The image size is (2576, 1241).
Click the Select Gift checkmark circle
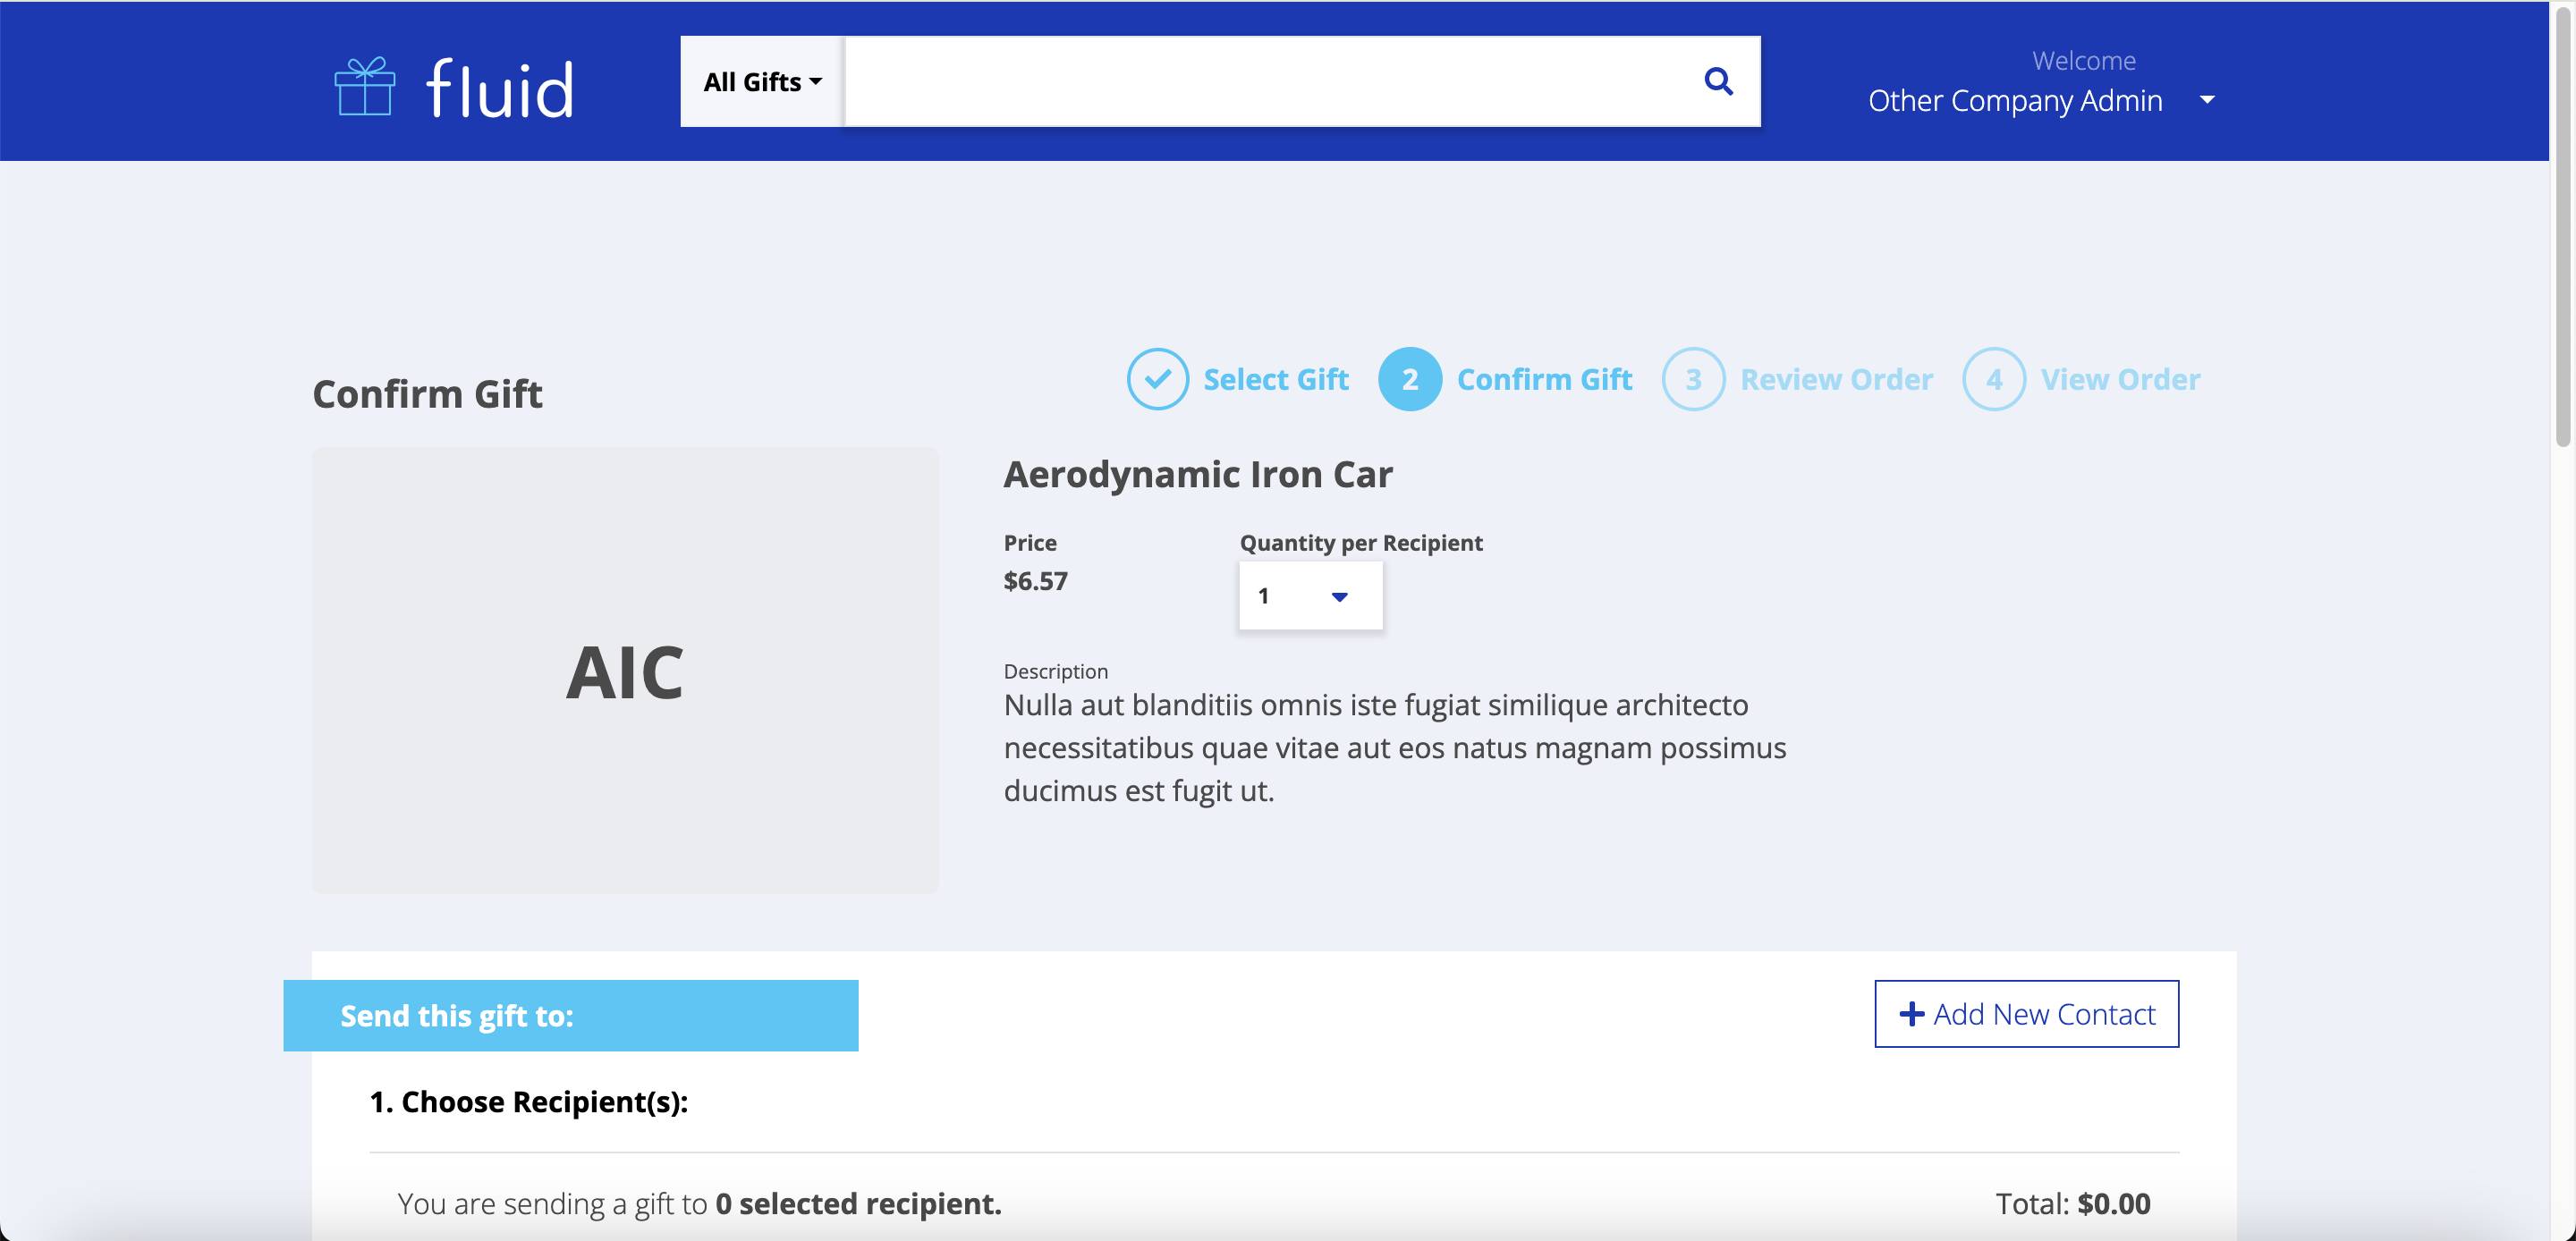pos(1157,379)
